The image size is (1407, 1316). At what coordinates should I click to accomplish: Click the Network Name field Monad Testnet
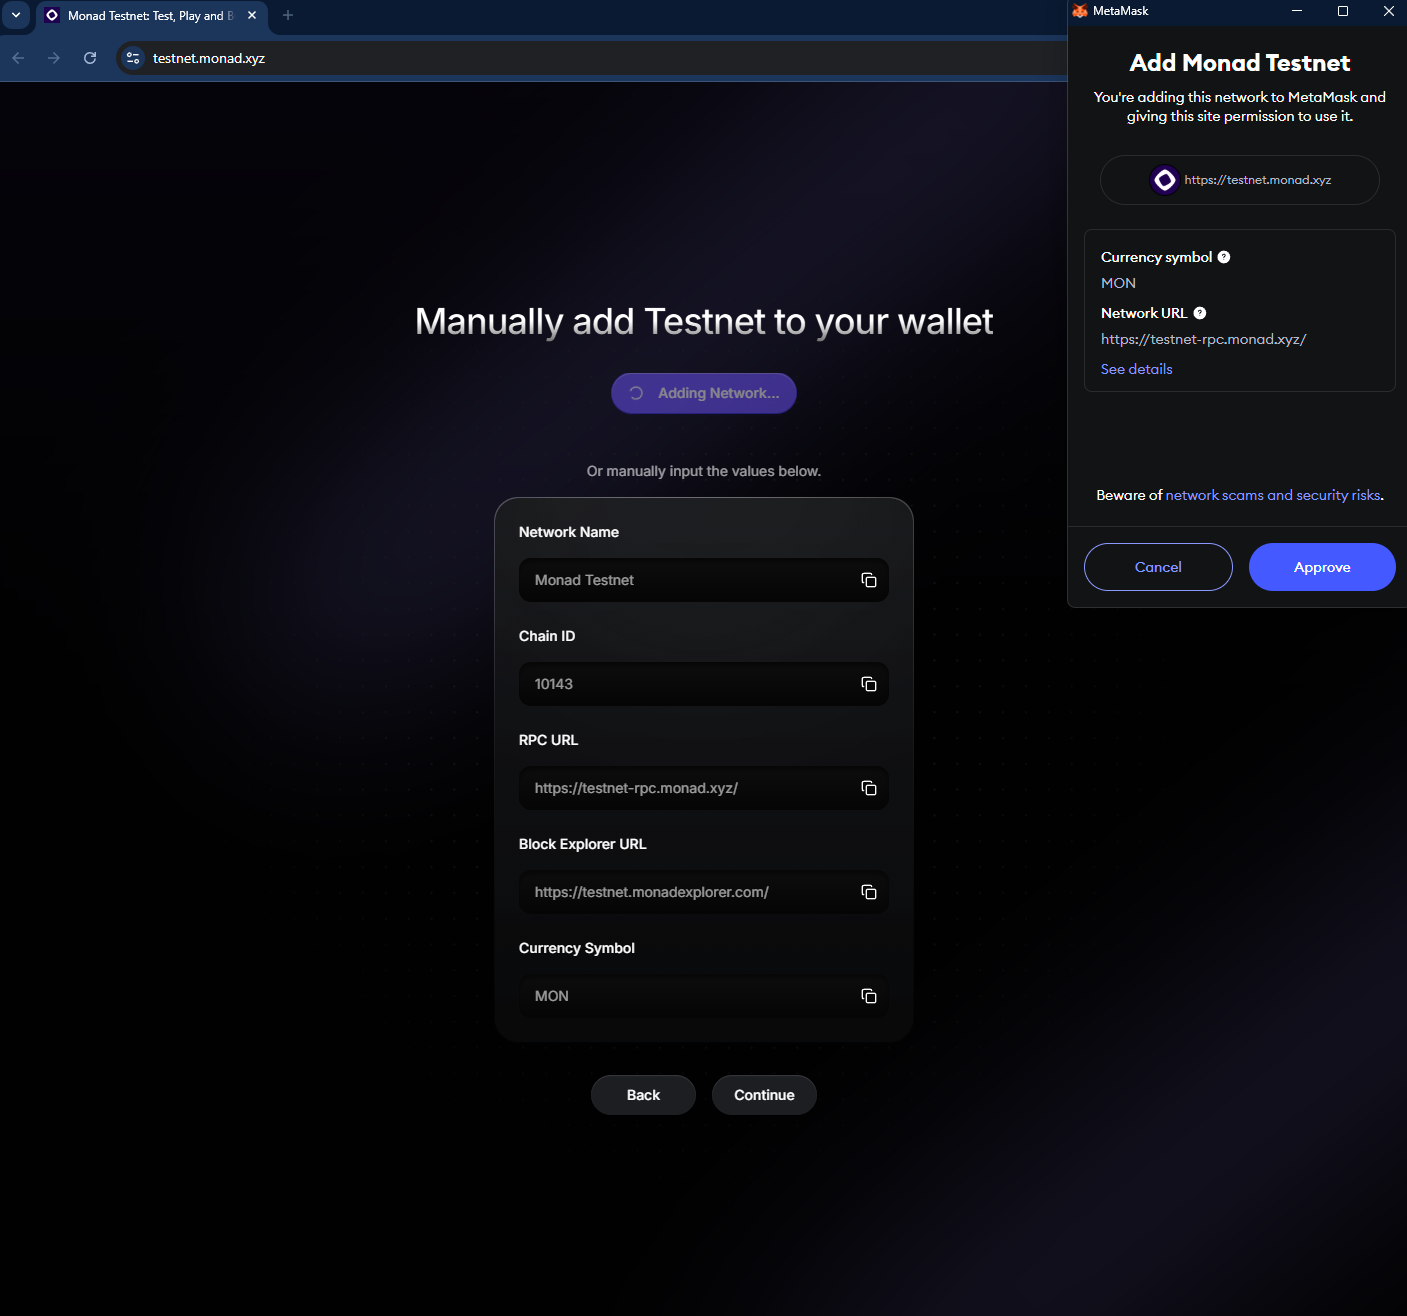click(x=704, y=580)
